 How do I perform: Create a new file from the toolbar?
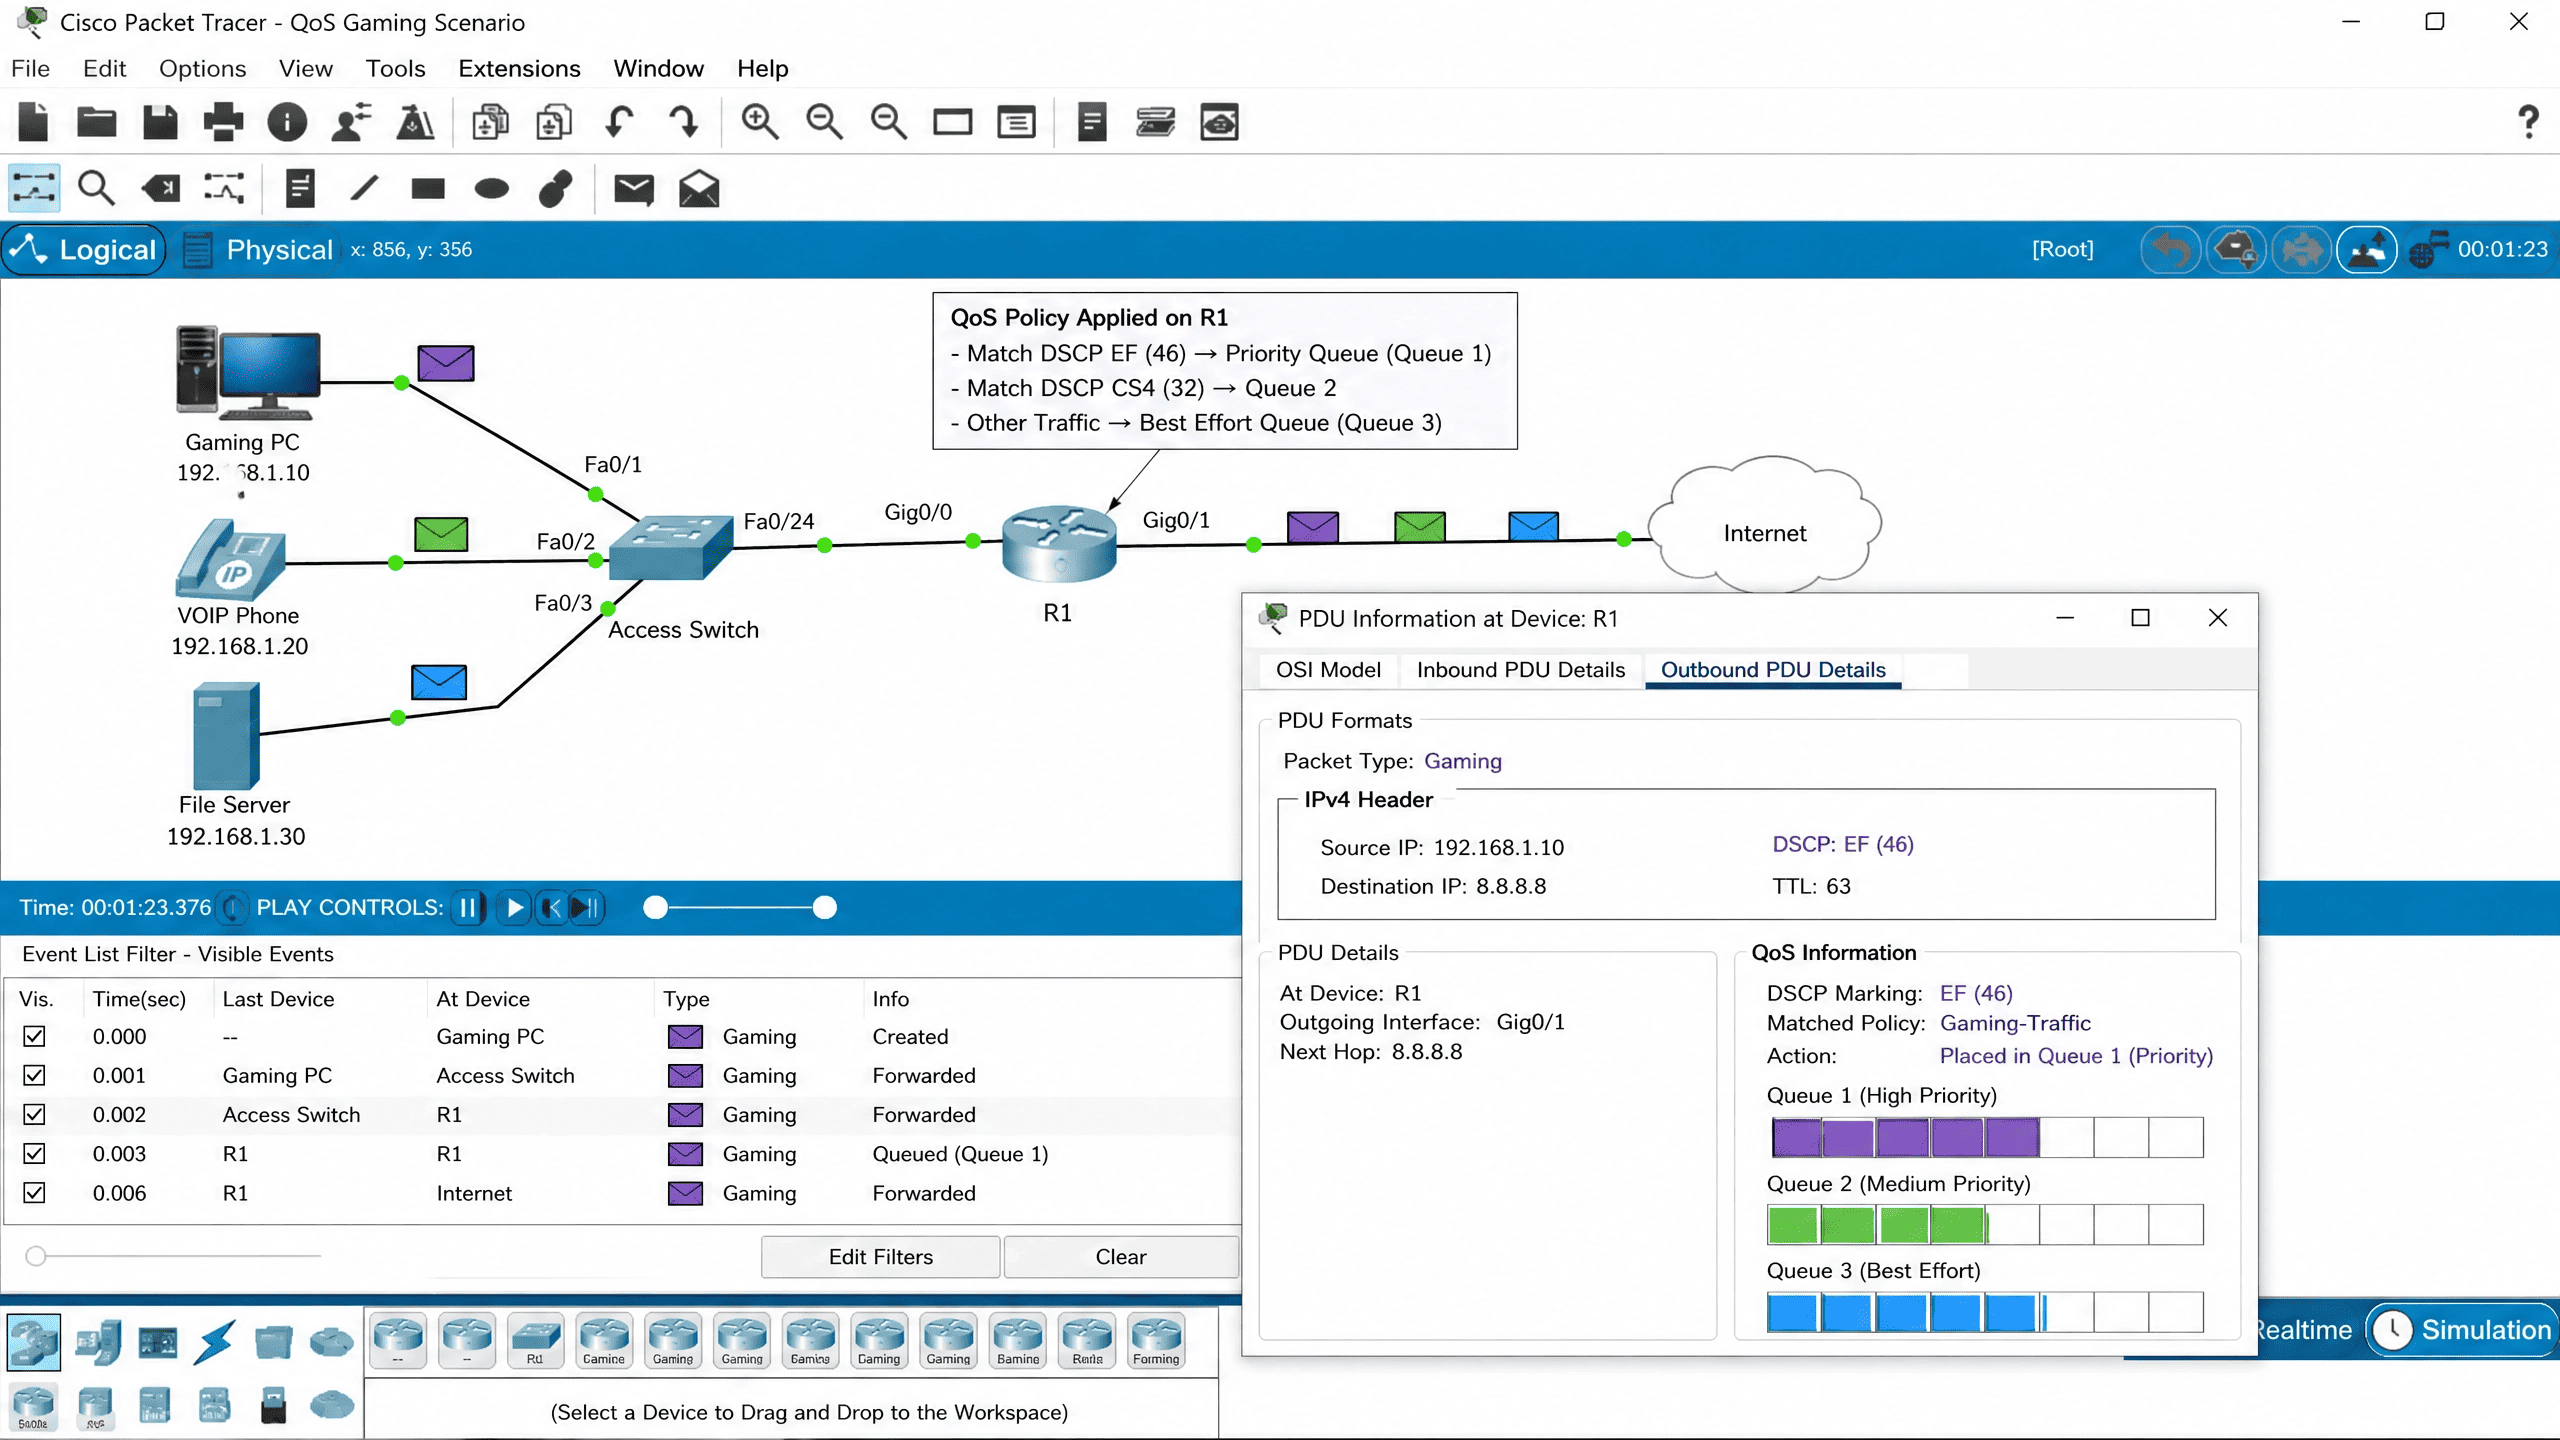(x=34, y=122)
